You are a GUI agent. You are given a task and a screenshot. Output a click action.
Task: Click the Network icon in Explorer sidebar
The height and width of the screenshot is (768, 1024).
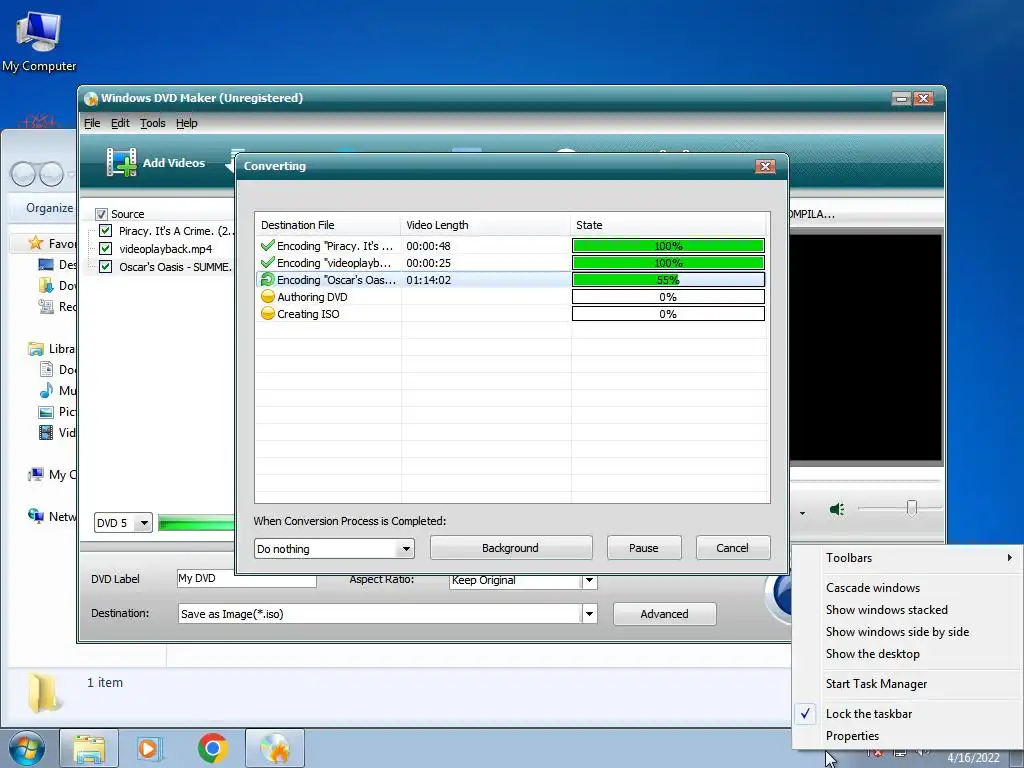(x=36, y=516)
